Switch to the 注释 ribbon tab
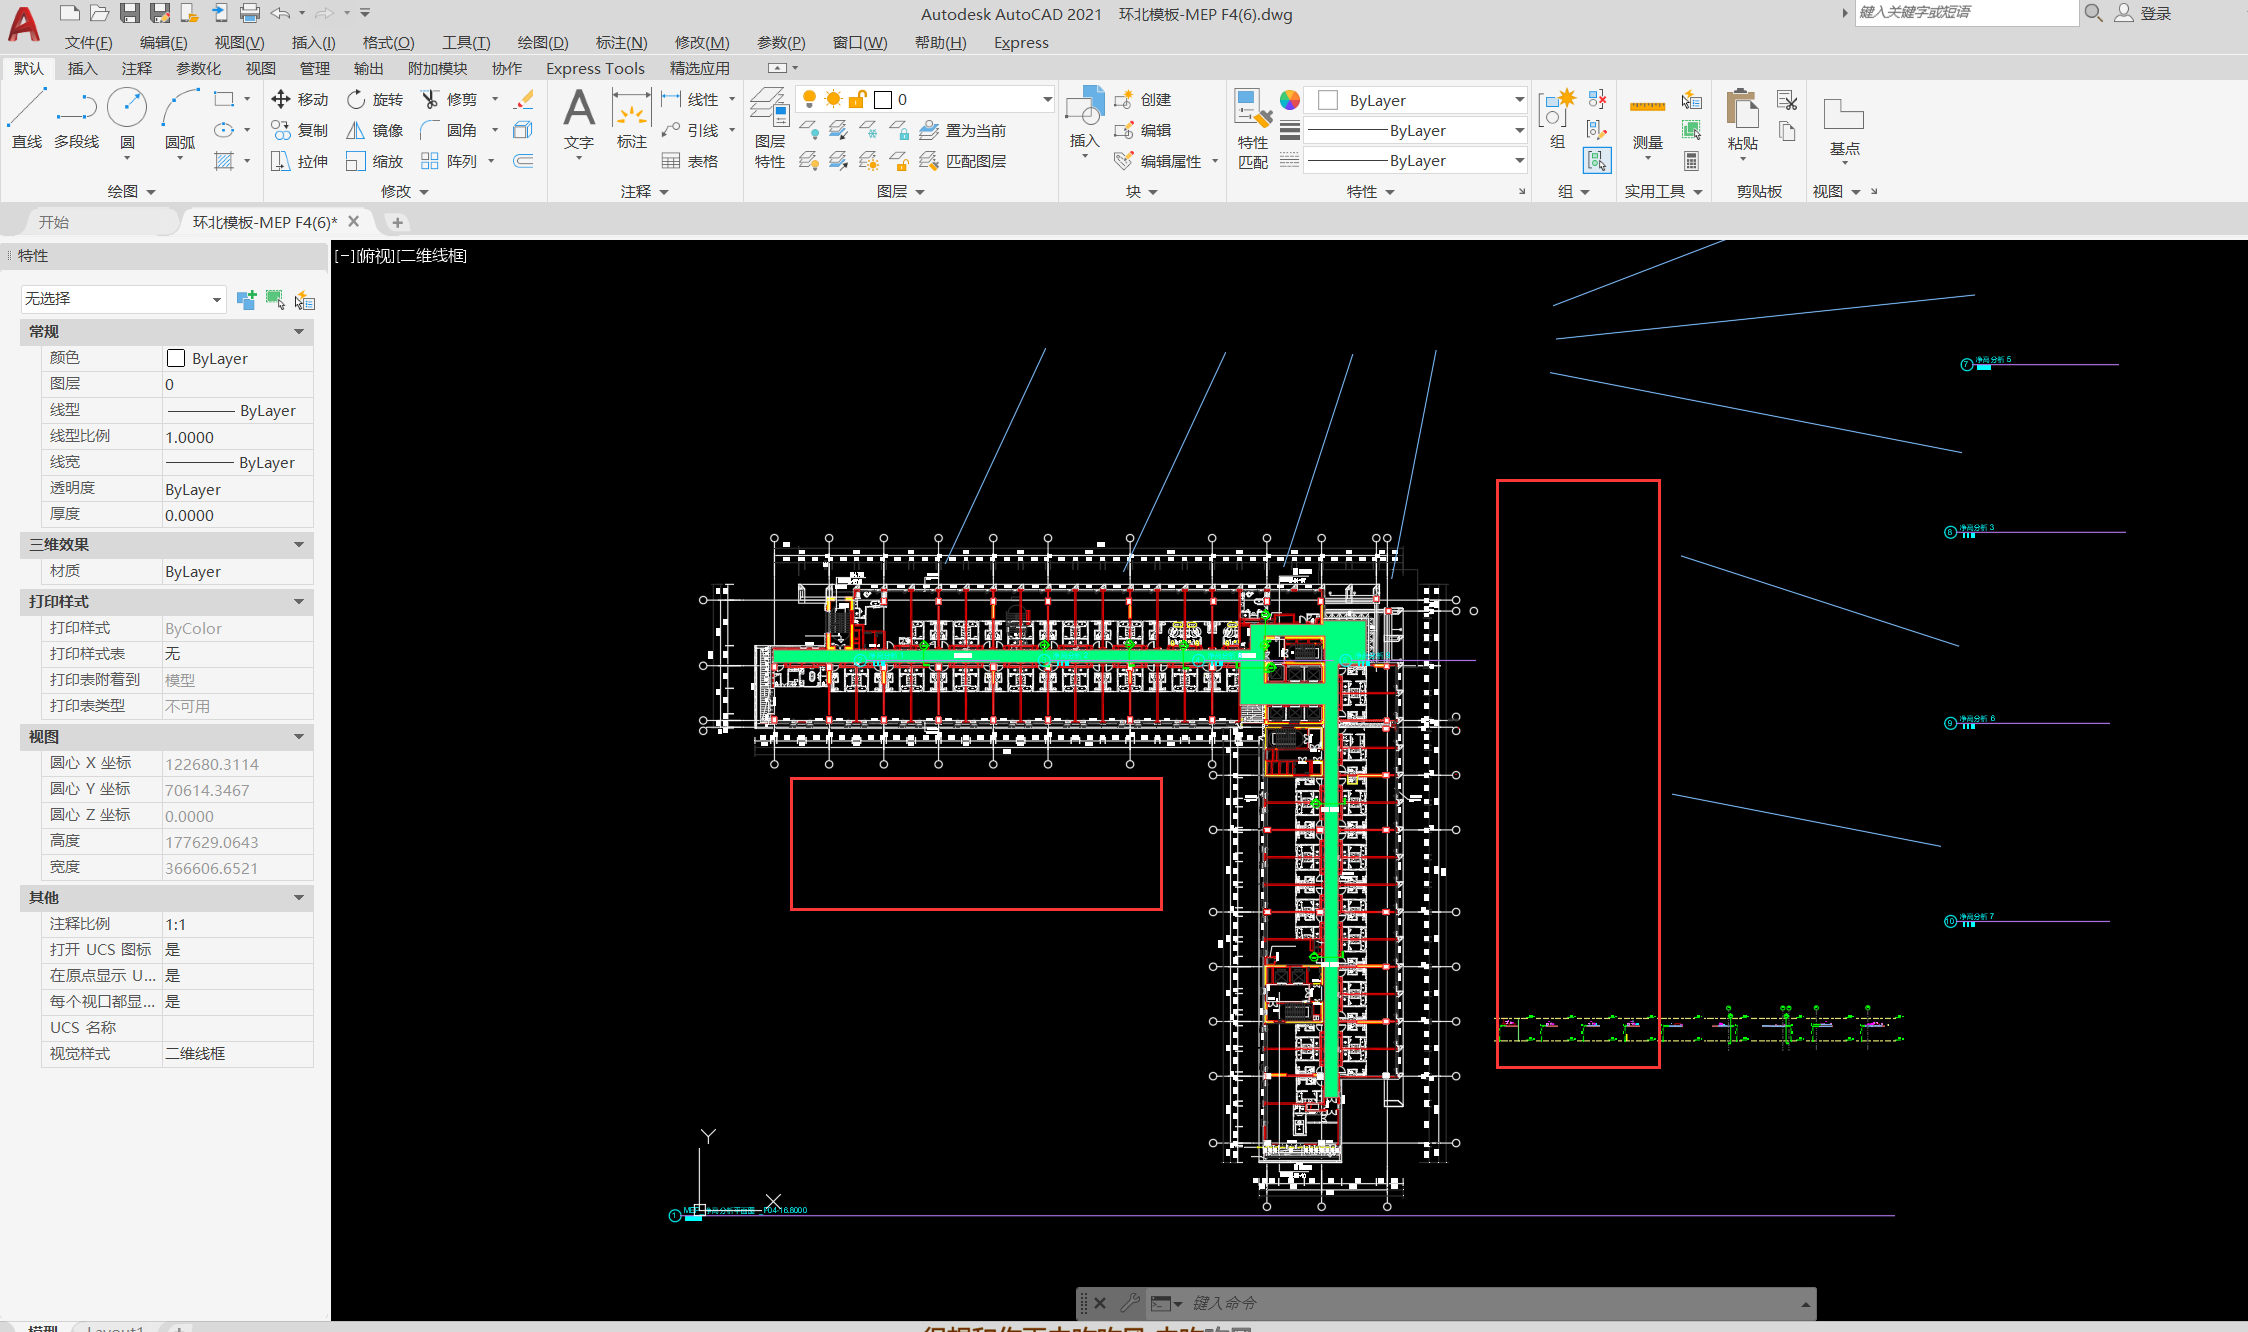This screenshot has width=2248, height=1332. [136, 68]
